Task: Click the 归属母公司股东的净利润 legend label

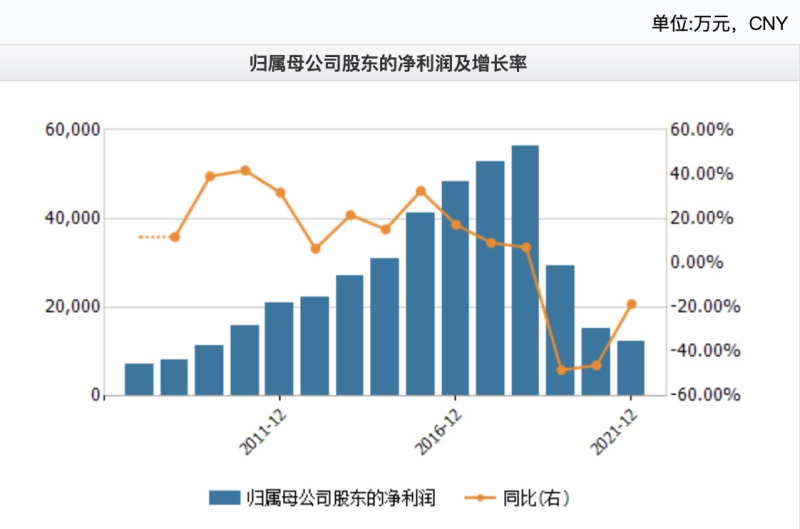Action: (x=341, y=498)
